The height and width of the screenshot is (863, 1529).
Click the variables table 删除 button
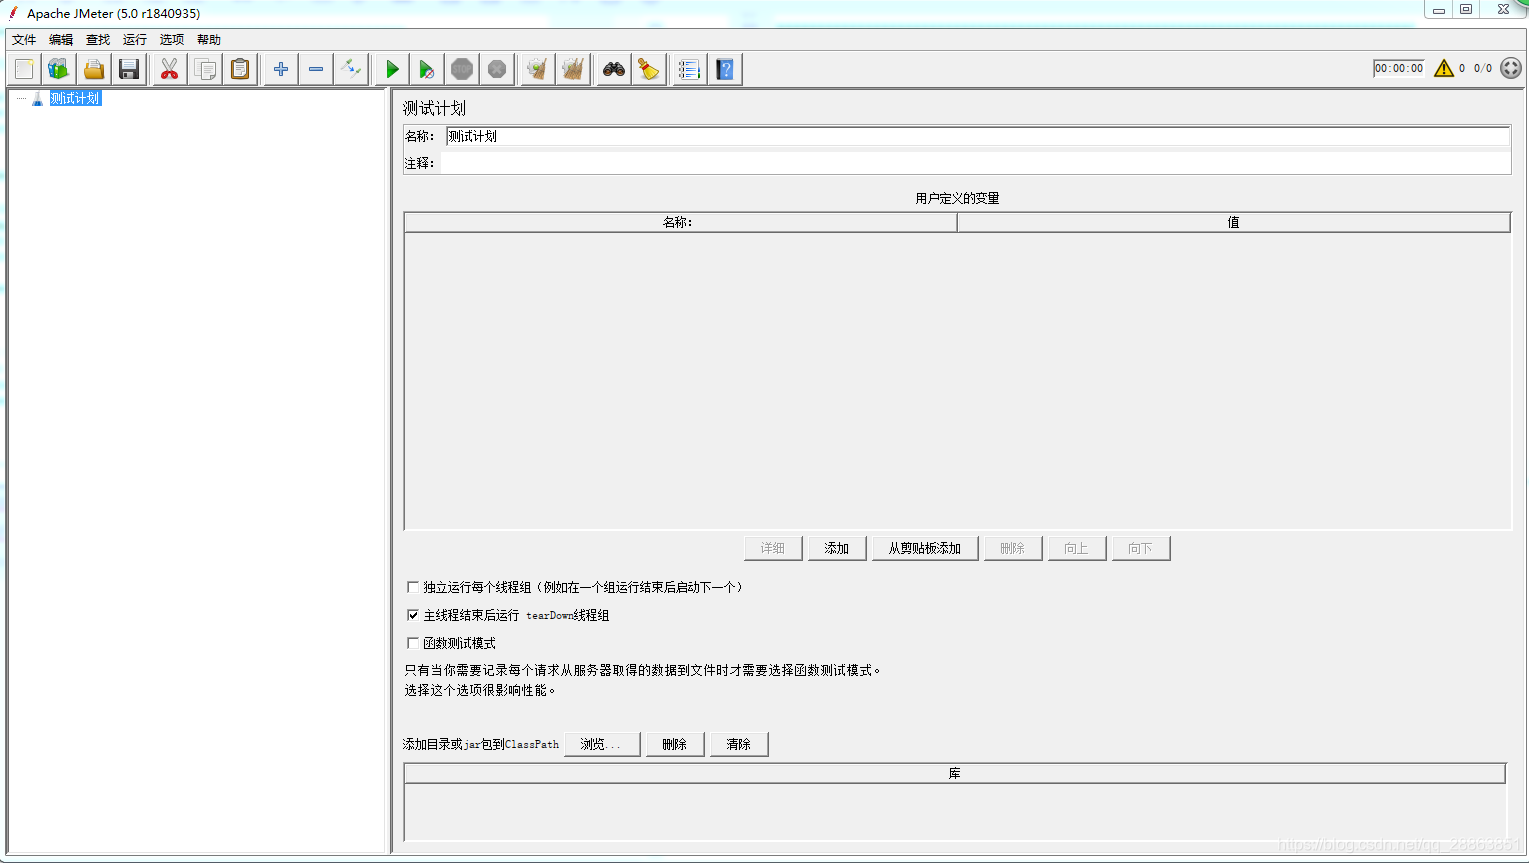tap(1013, 548)
